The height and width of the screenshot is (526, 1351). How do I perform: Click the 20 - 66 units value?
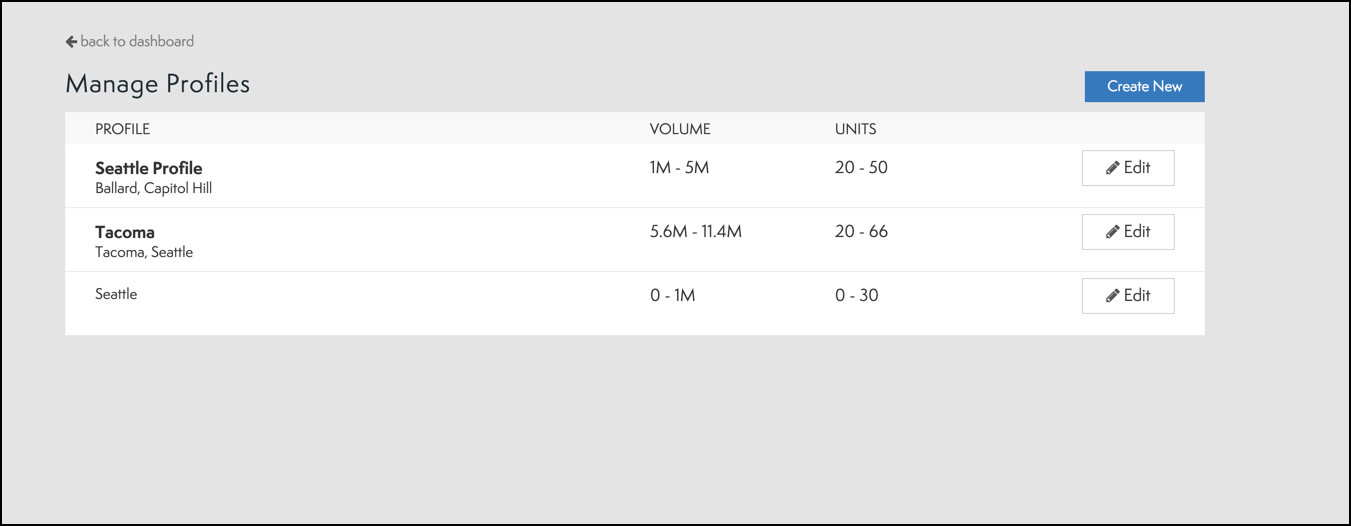pos(861,232)
